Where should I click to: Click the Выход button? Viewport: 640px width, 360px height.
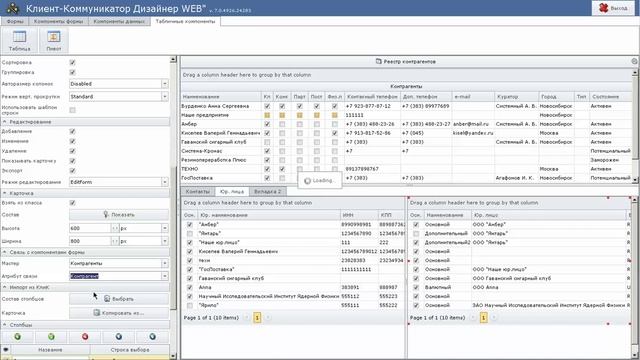(613, 8)
